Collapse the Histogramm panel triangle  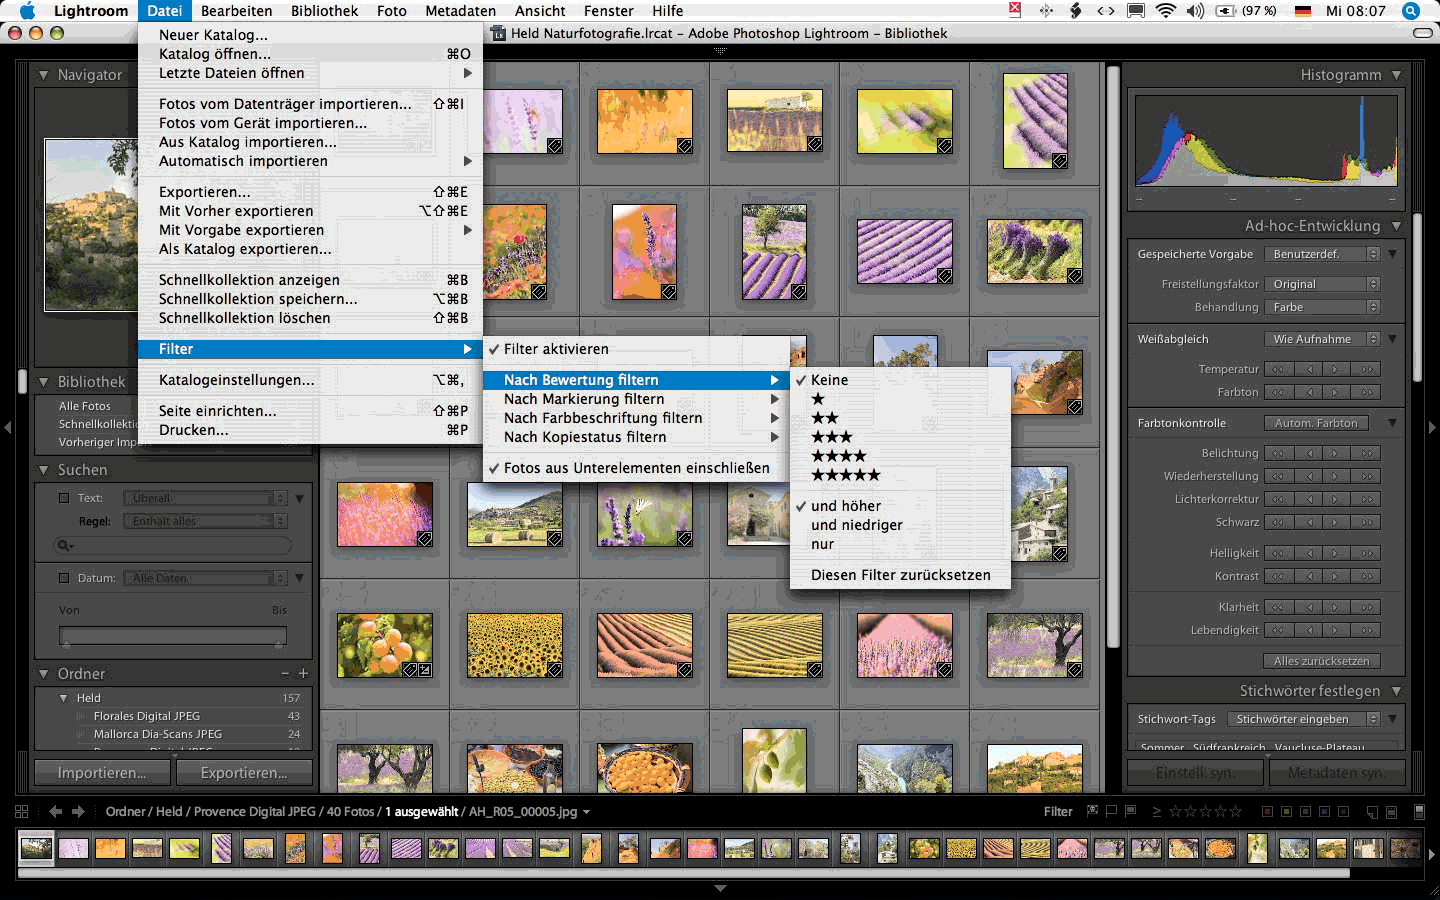coord(1396,75)
